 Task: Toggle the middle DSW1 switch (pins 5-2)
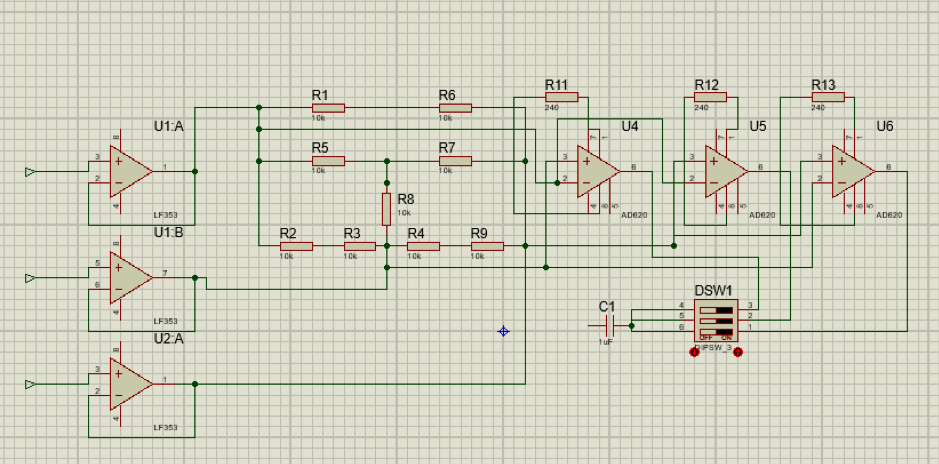(715, 319)
